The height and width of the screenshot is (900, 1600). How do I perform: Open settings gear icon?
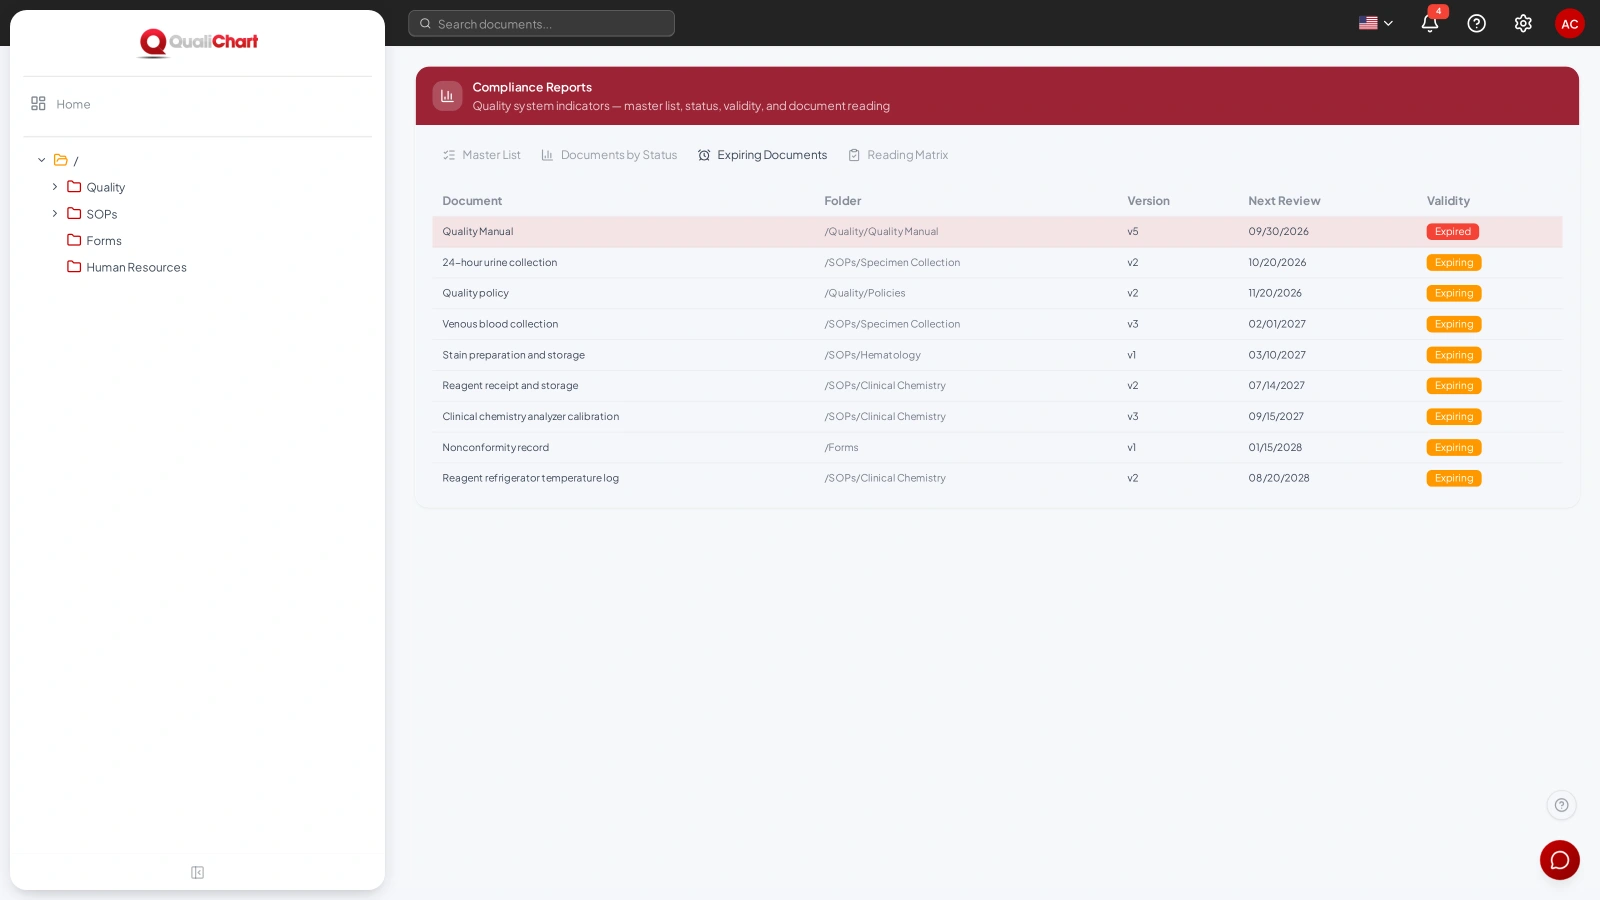1523,23
